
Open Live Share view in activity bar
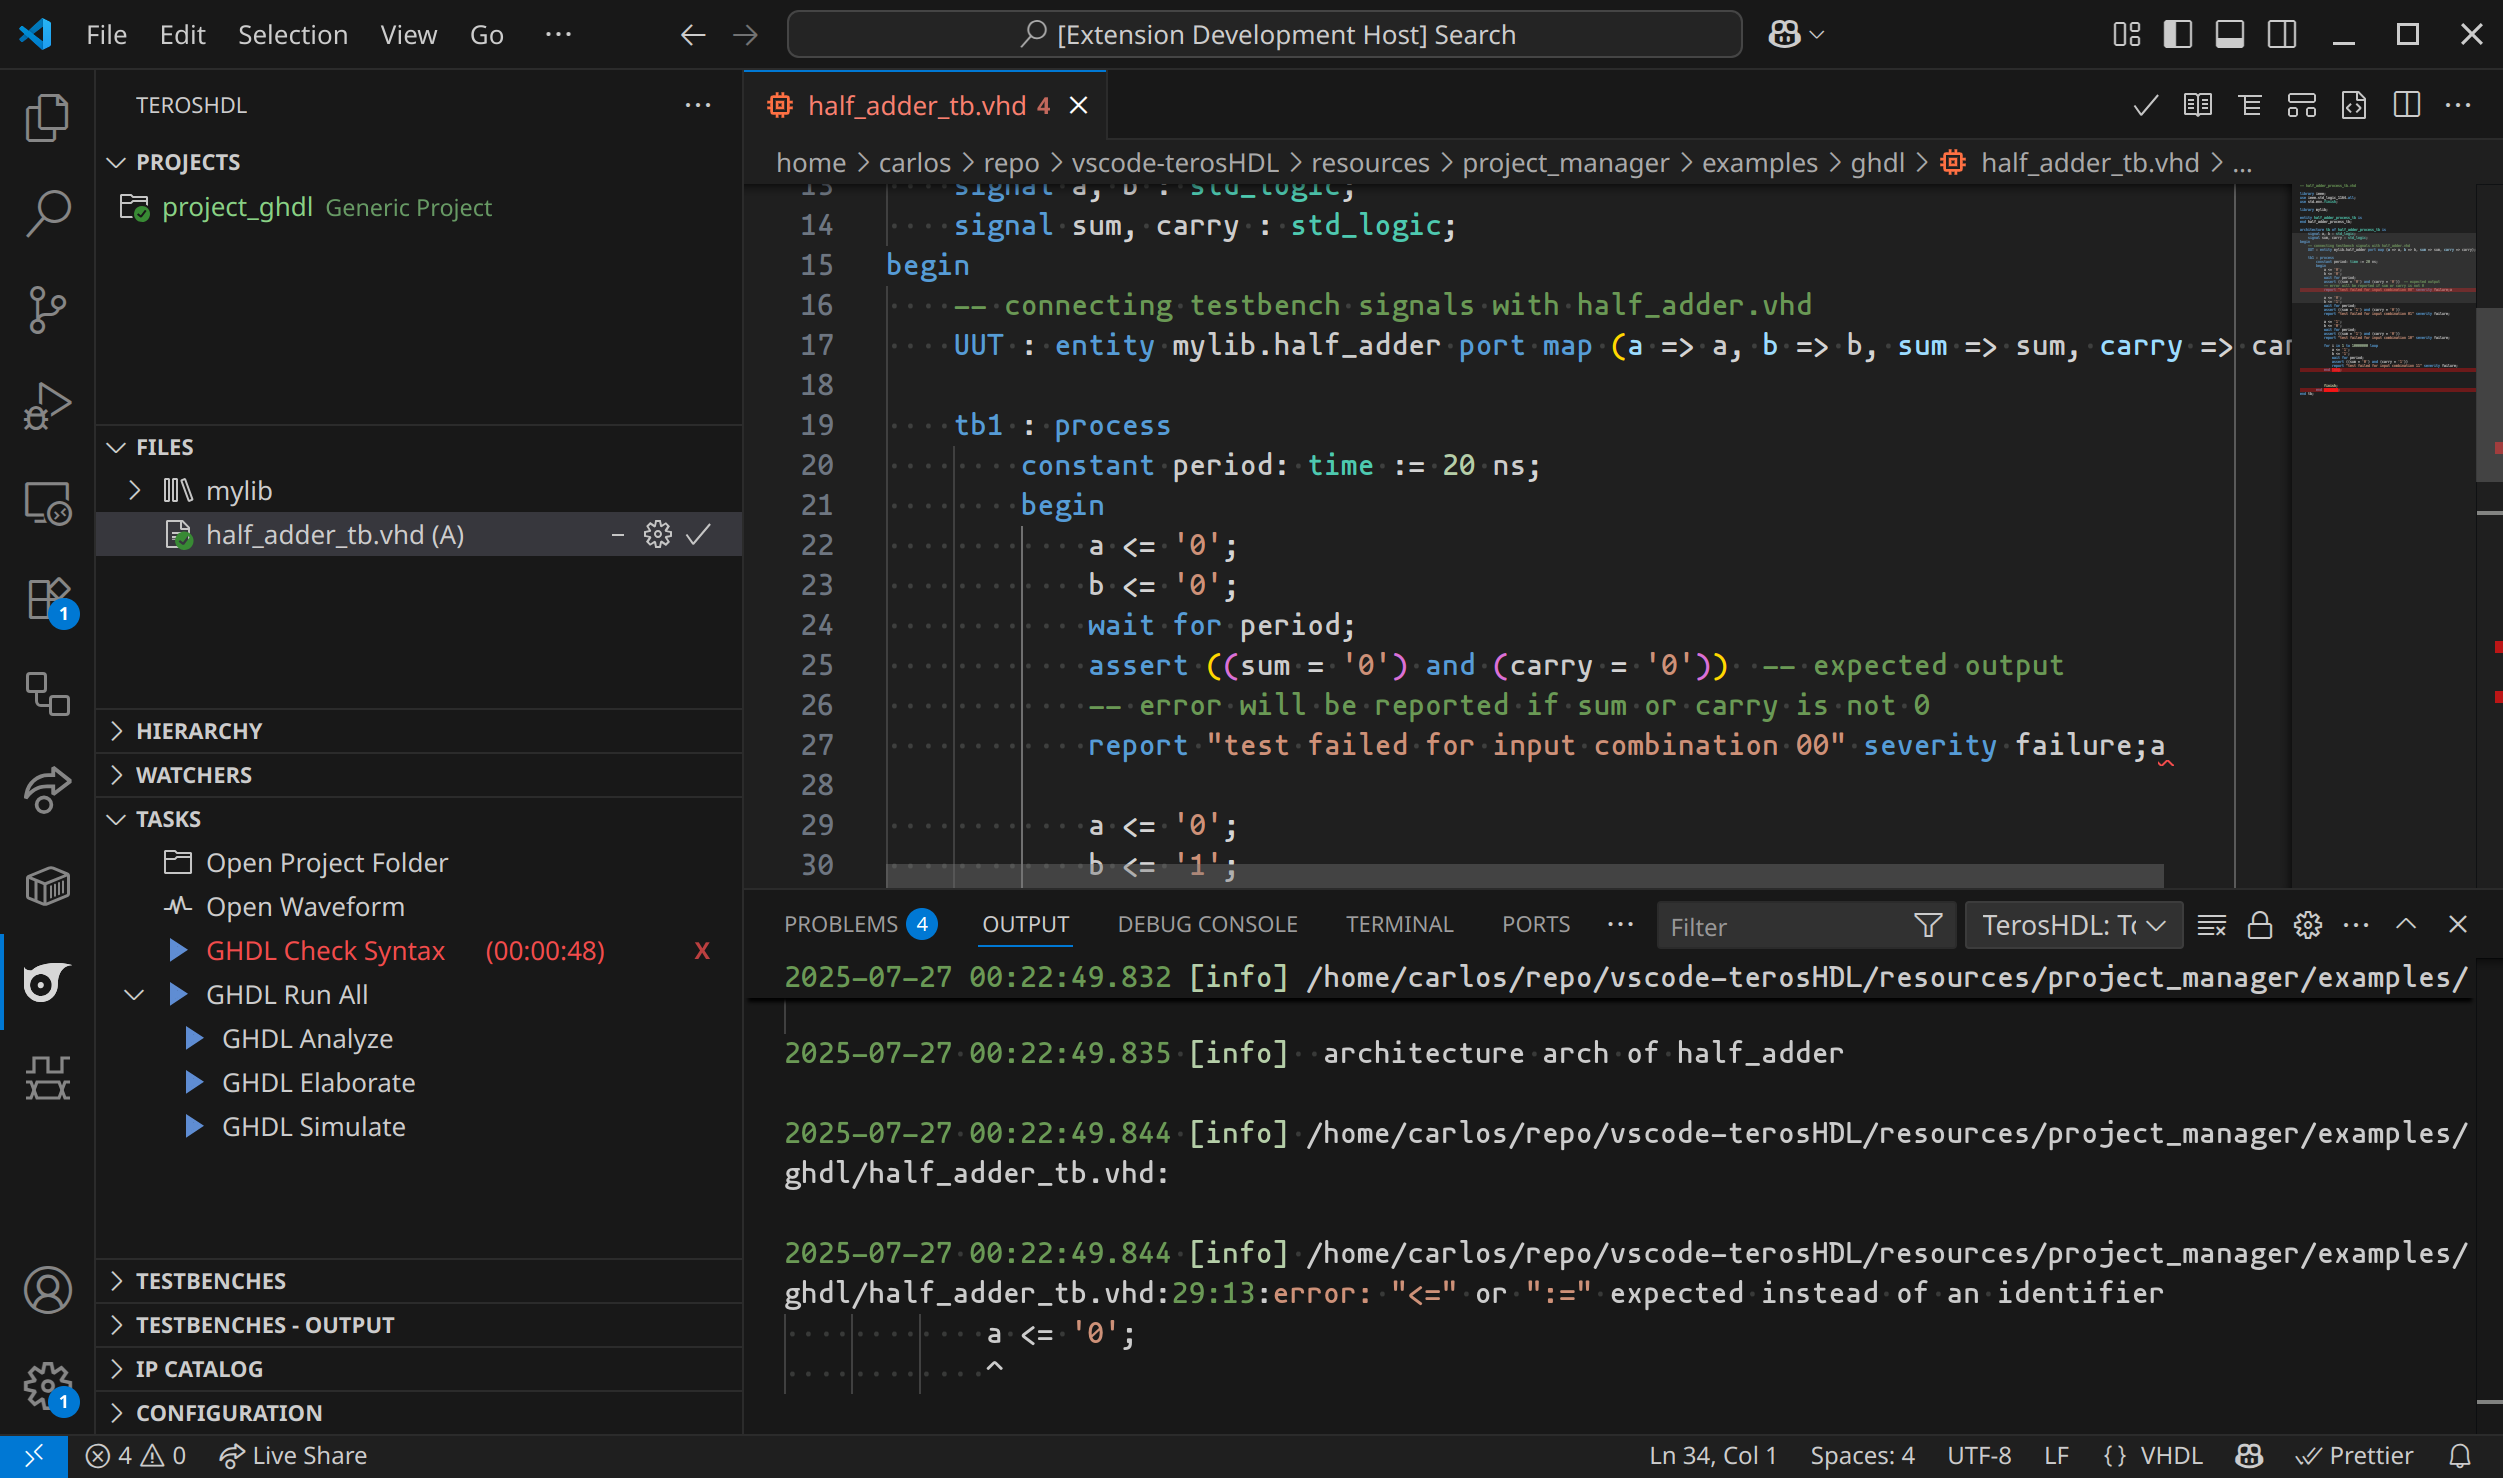[47, 790]
